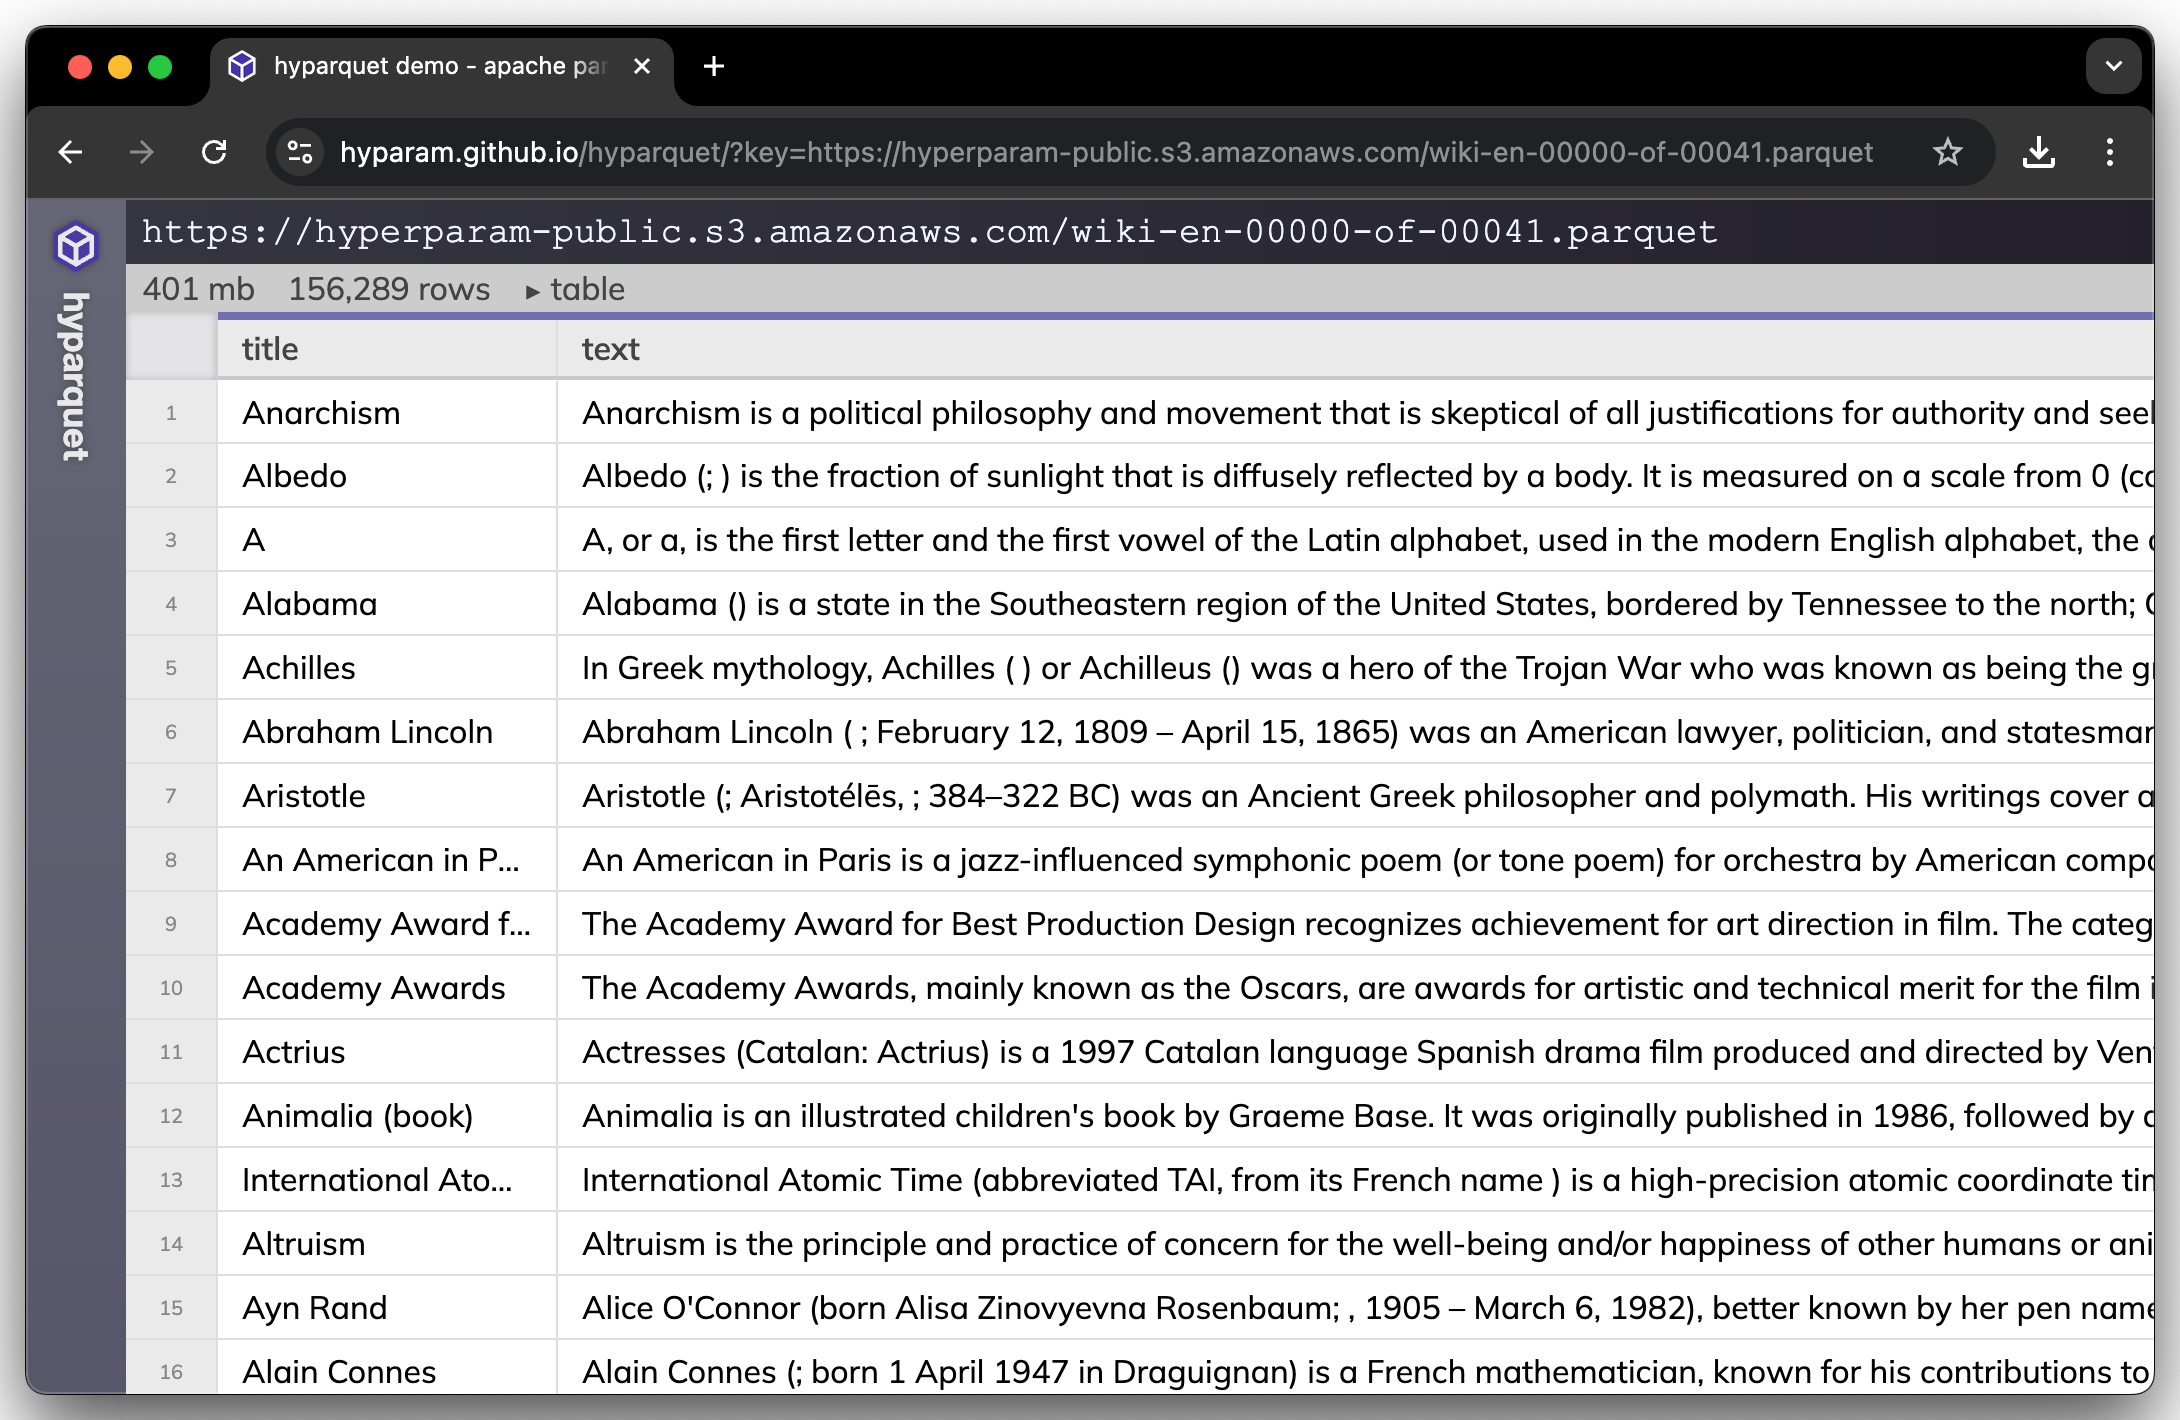
Task: Click the hyparquet cube logo in sidebar
Action: click(76, 246)
